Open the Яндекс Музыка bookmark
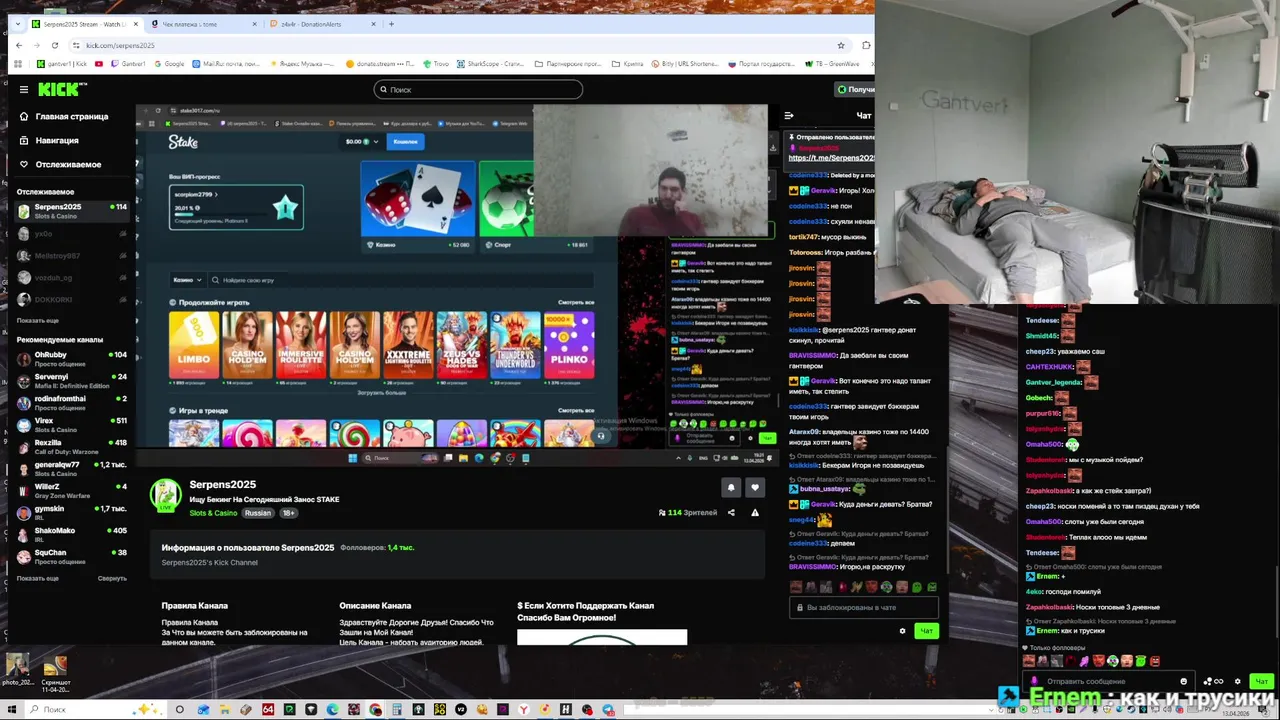This screenshot has width=1280, height=720. (x=301, y=64)
